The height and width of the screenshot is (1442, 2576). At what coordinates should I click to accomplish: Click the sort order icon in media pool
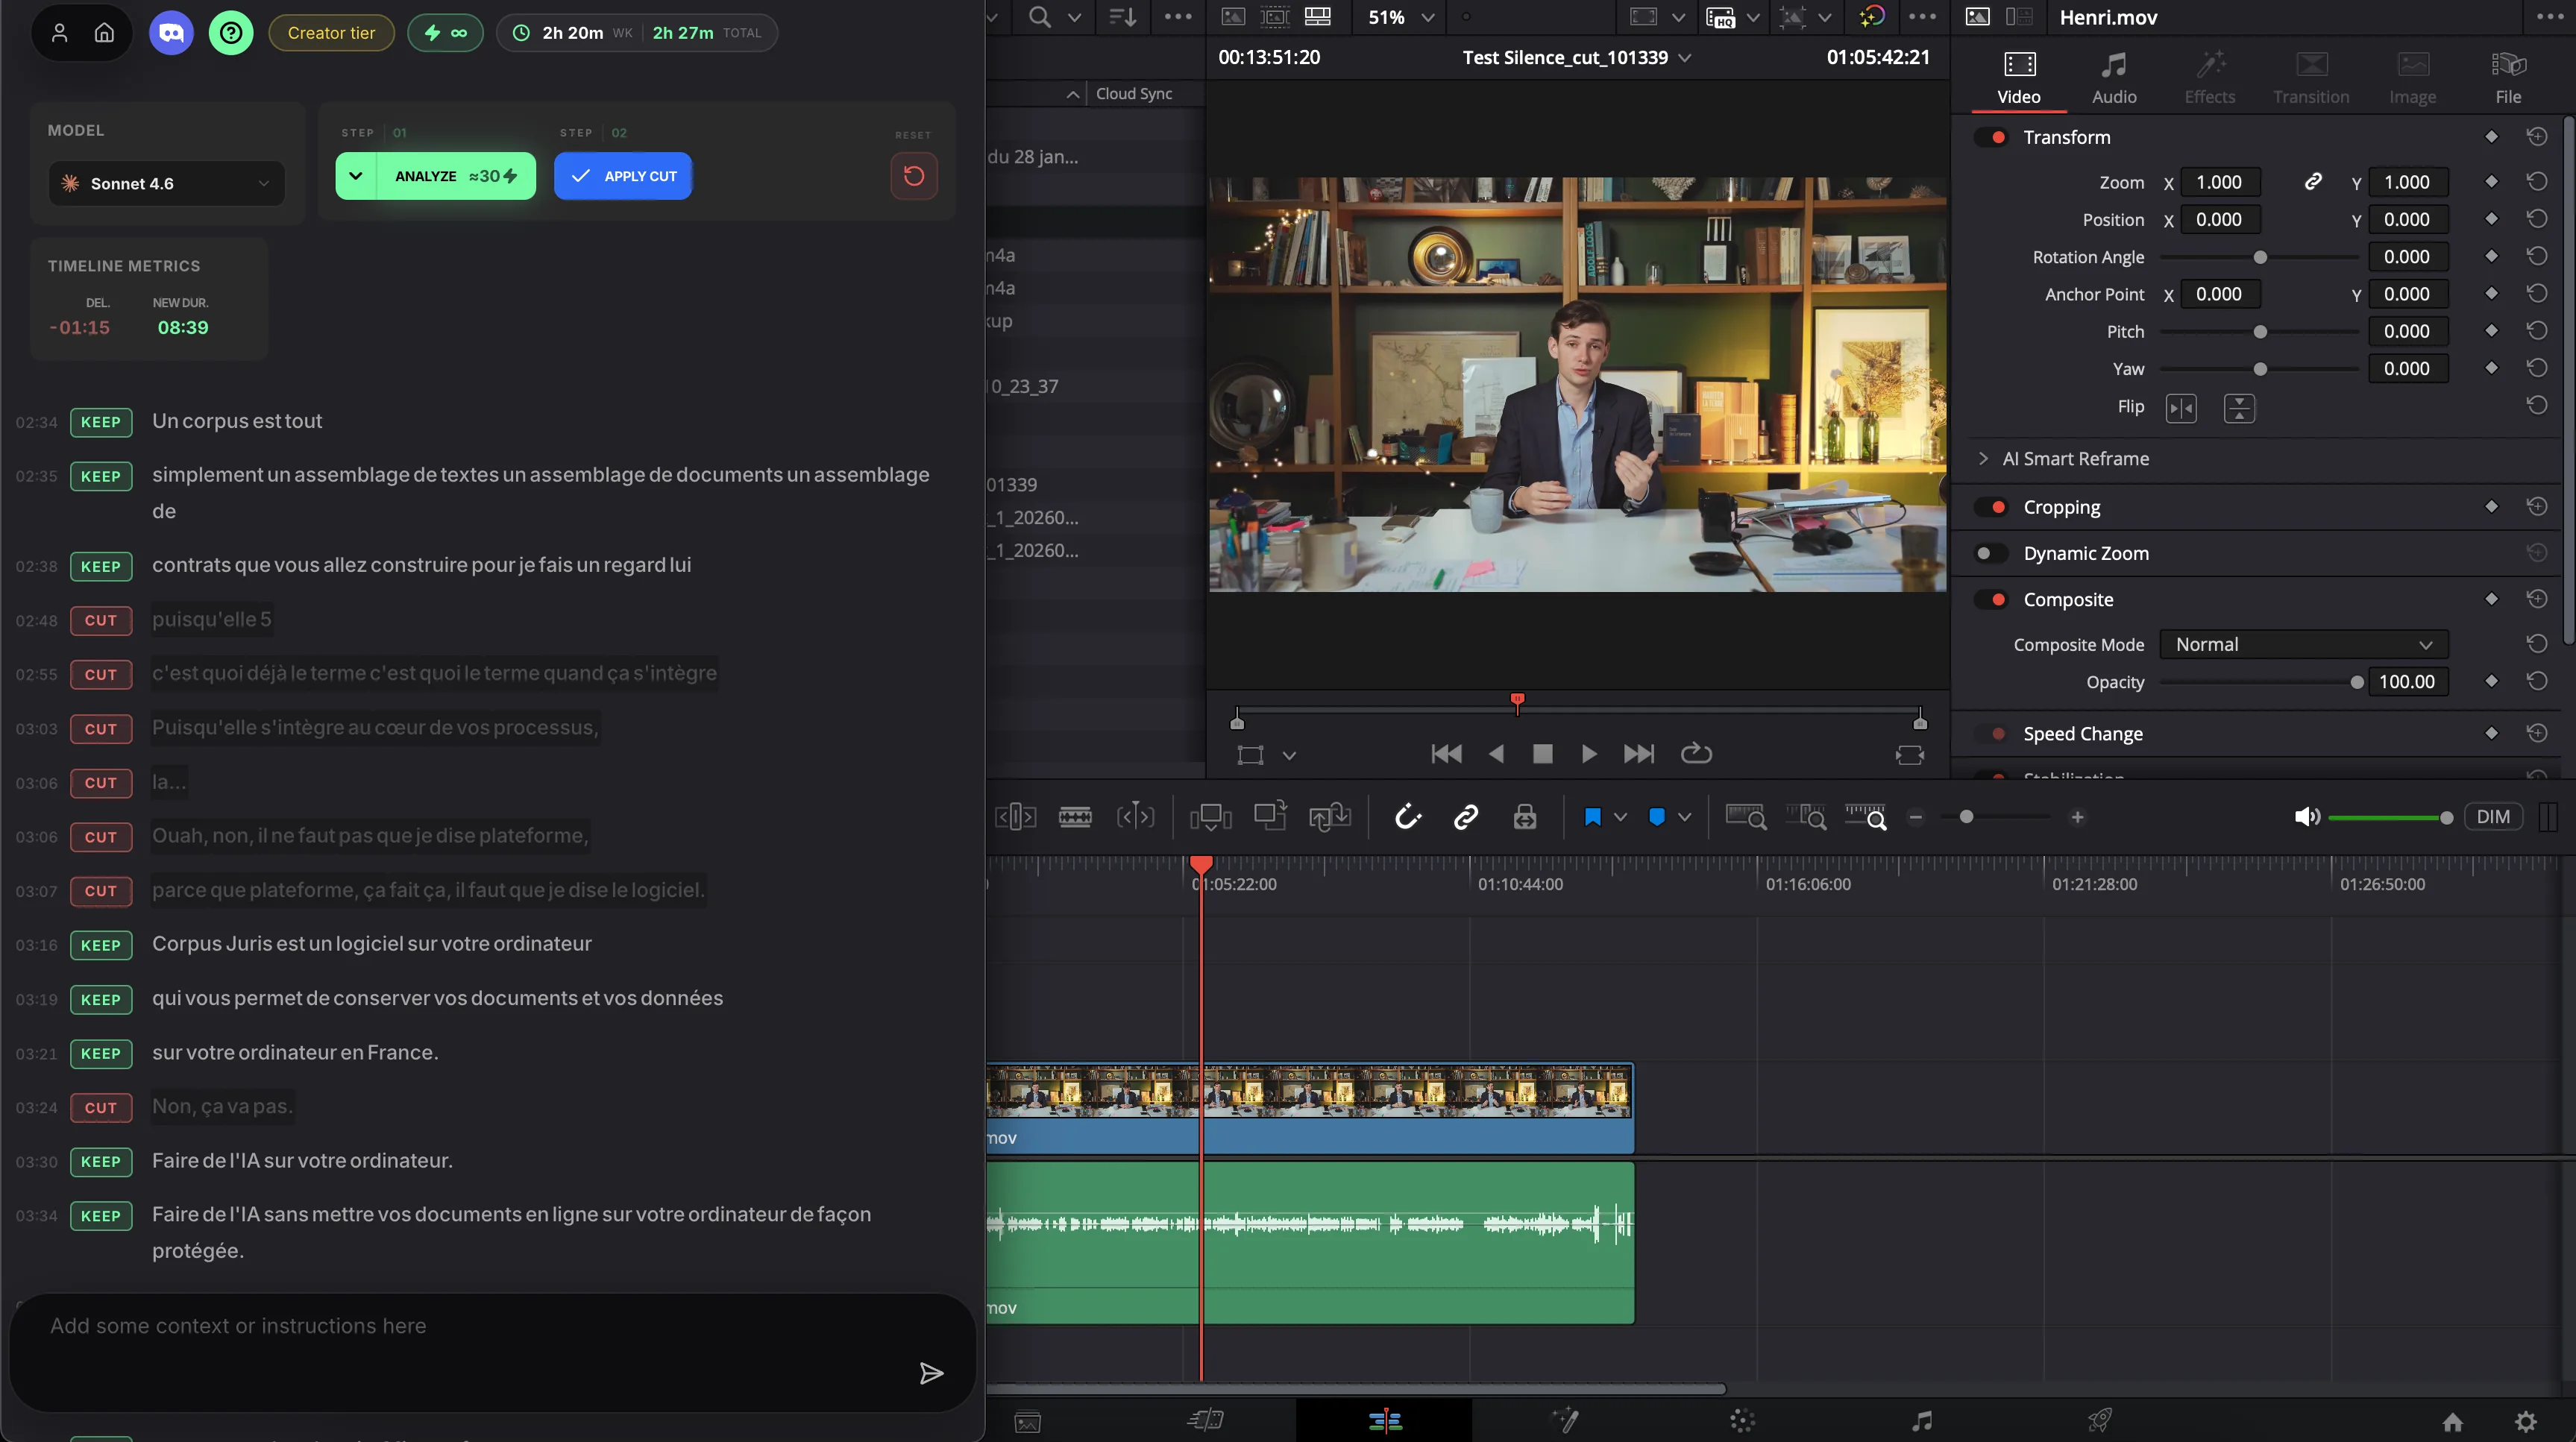1122,17
